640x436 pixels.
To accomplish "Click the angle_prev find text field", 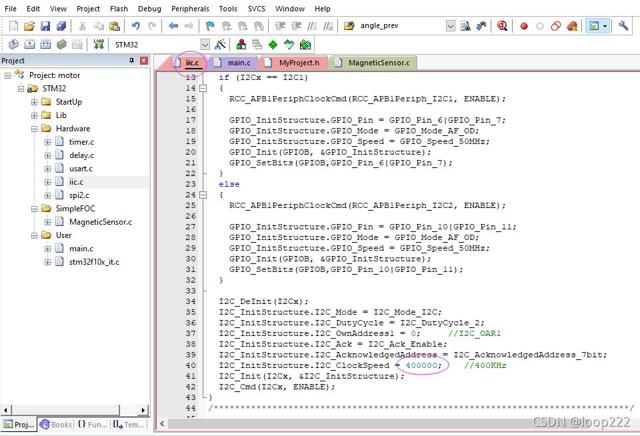I will click(400, 26).
